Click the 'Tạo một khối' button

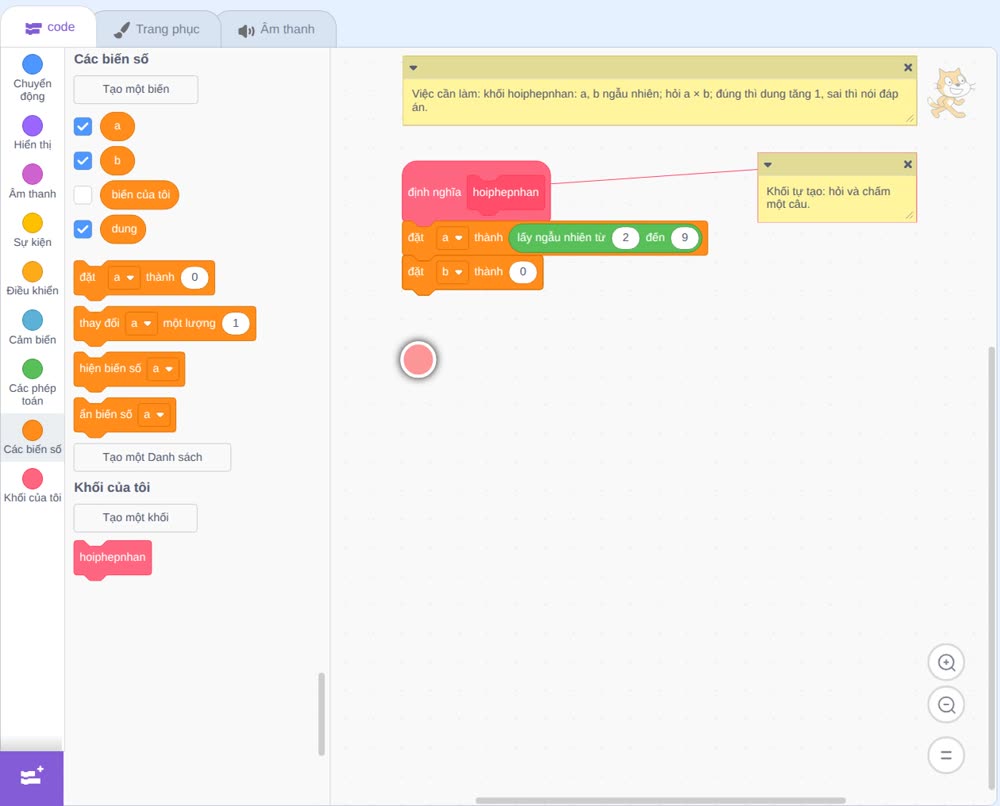tap(136, 517)
